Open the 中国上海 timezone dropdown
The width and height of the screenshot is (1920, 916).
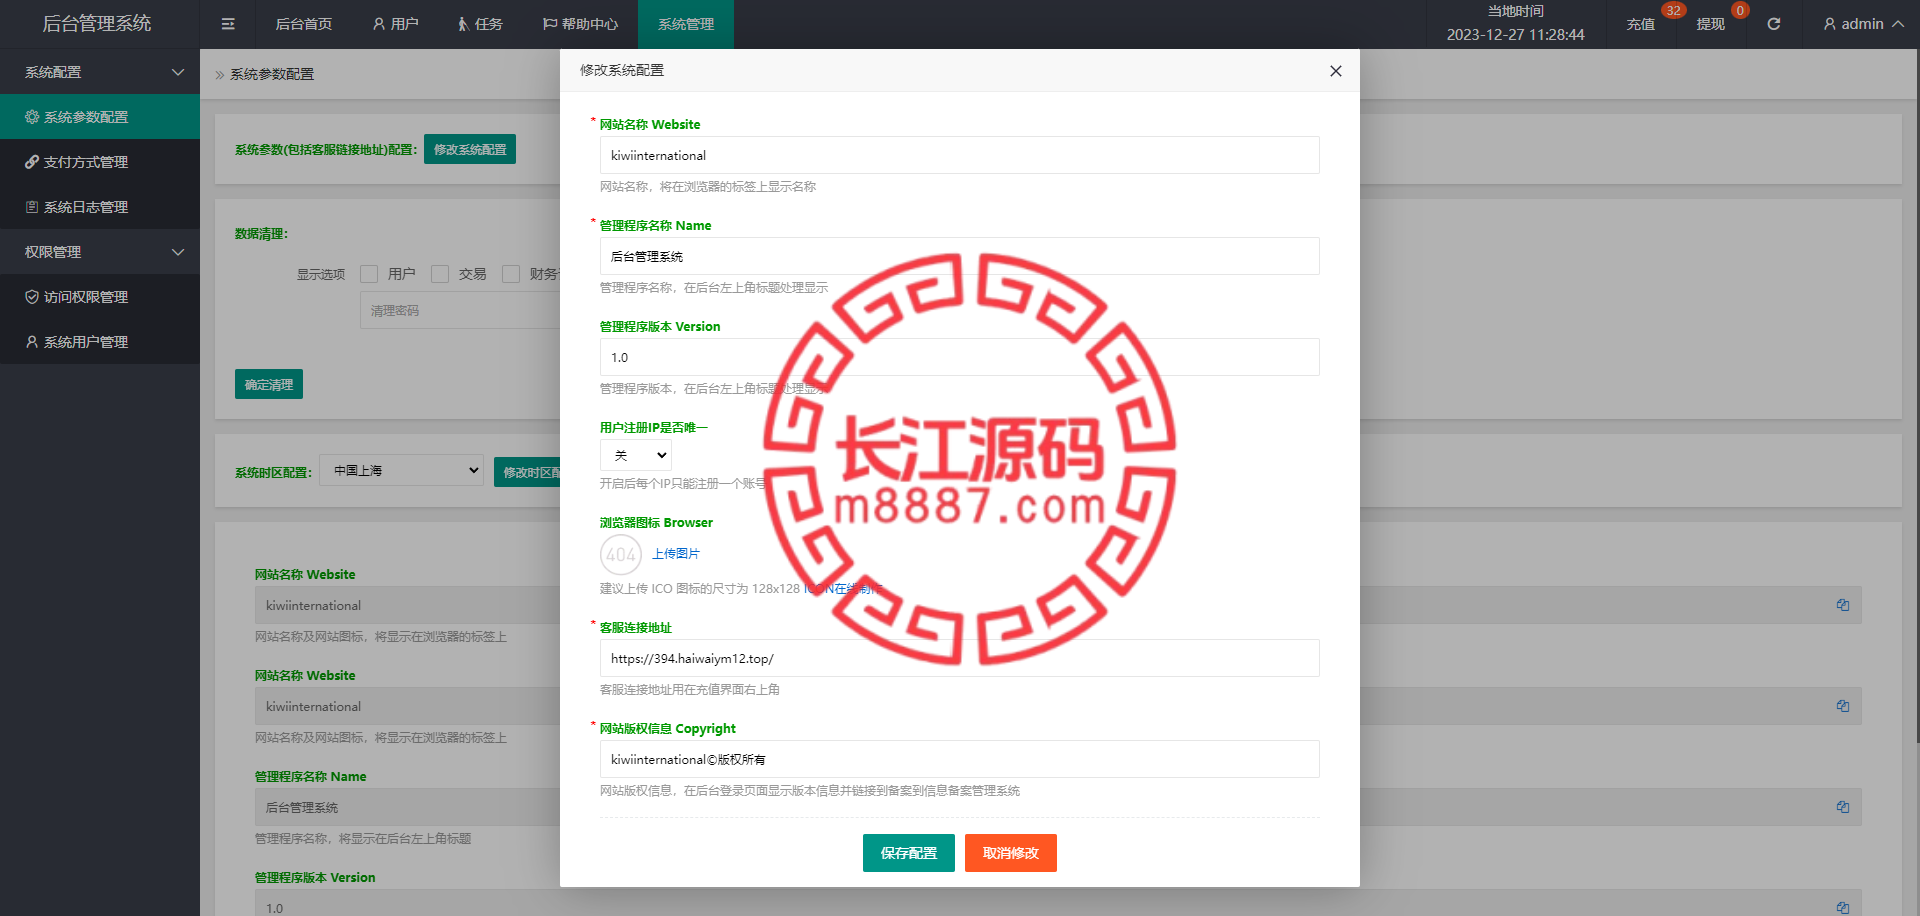(401, 471)
